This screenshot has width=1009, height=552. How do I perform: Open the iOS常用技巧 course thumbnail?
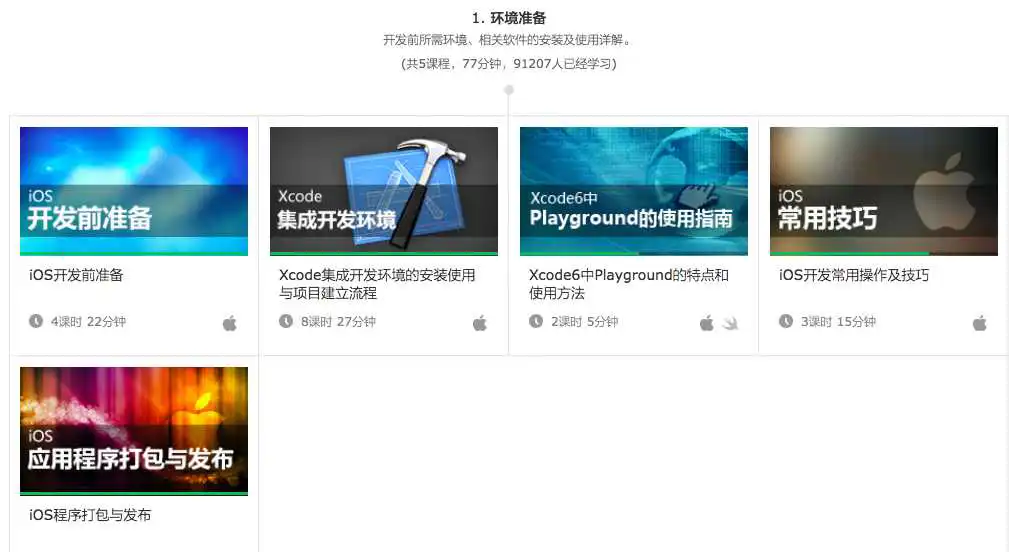(884, 191)
